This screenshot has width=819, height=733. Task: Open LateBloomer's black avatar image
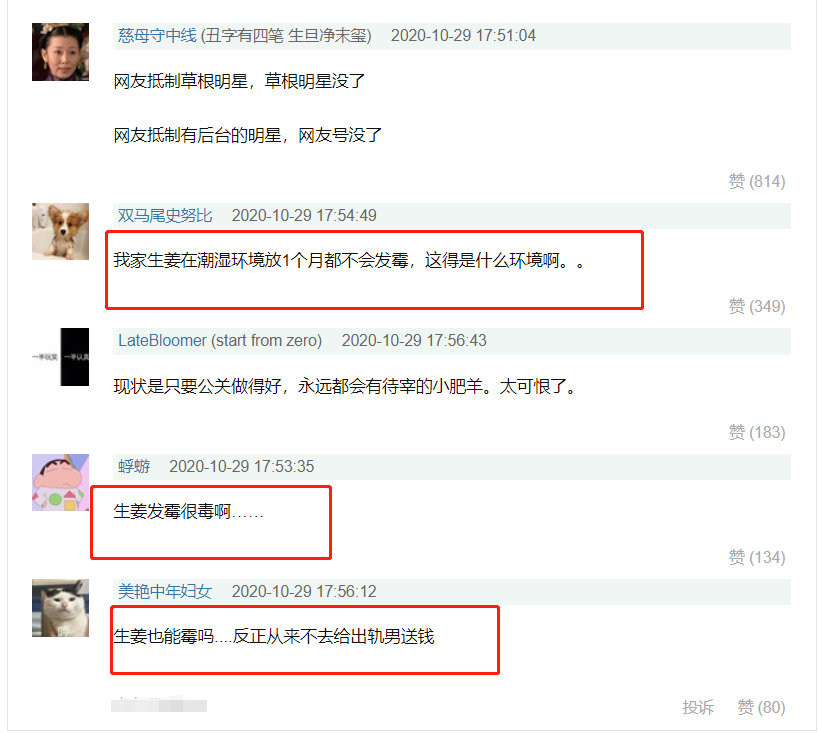[61, 357]
